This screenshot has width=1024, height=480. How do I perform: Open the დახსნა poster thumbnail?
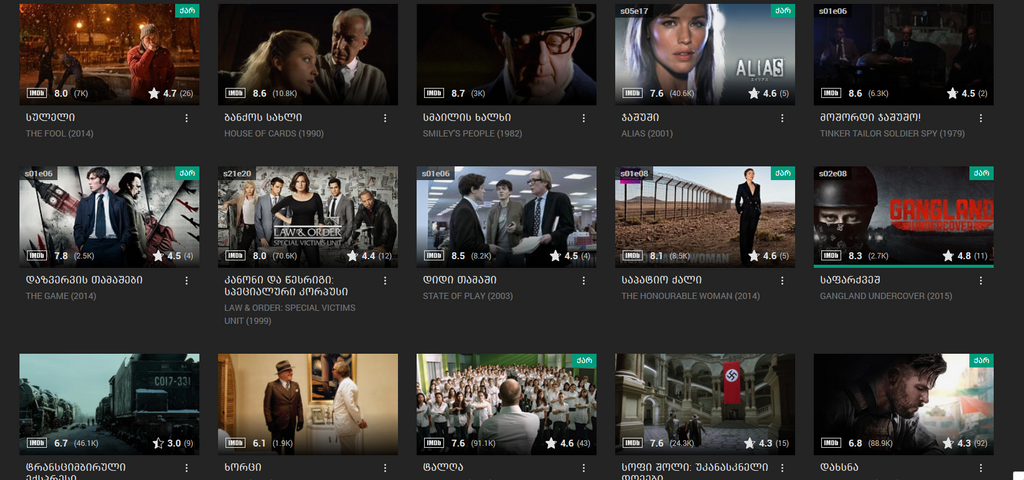click(904, 404)
